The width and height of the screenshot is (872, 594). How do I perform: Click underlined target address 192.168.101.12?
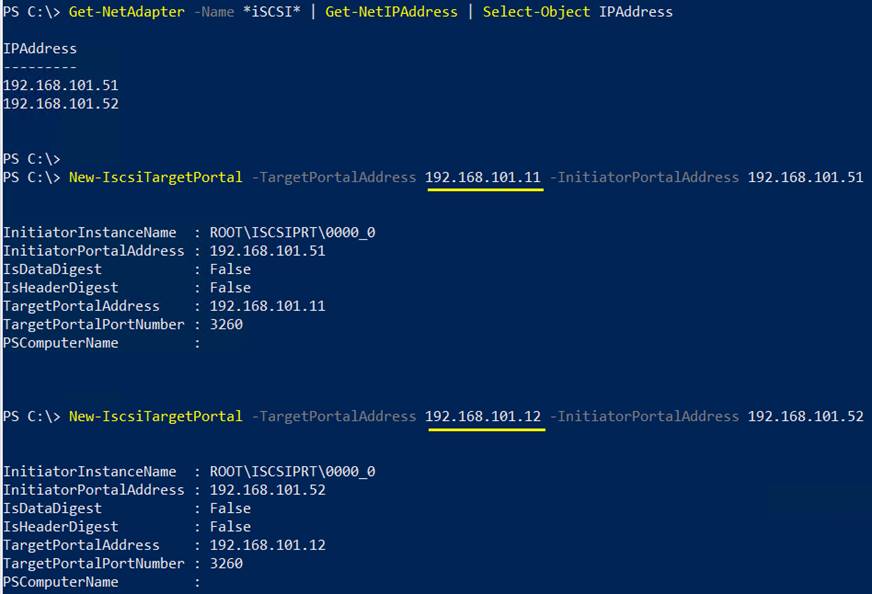pyautogui.click(x=483, y=417)
